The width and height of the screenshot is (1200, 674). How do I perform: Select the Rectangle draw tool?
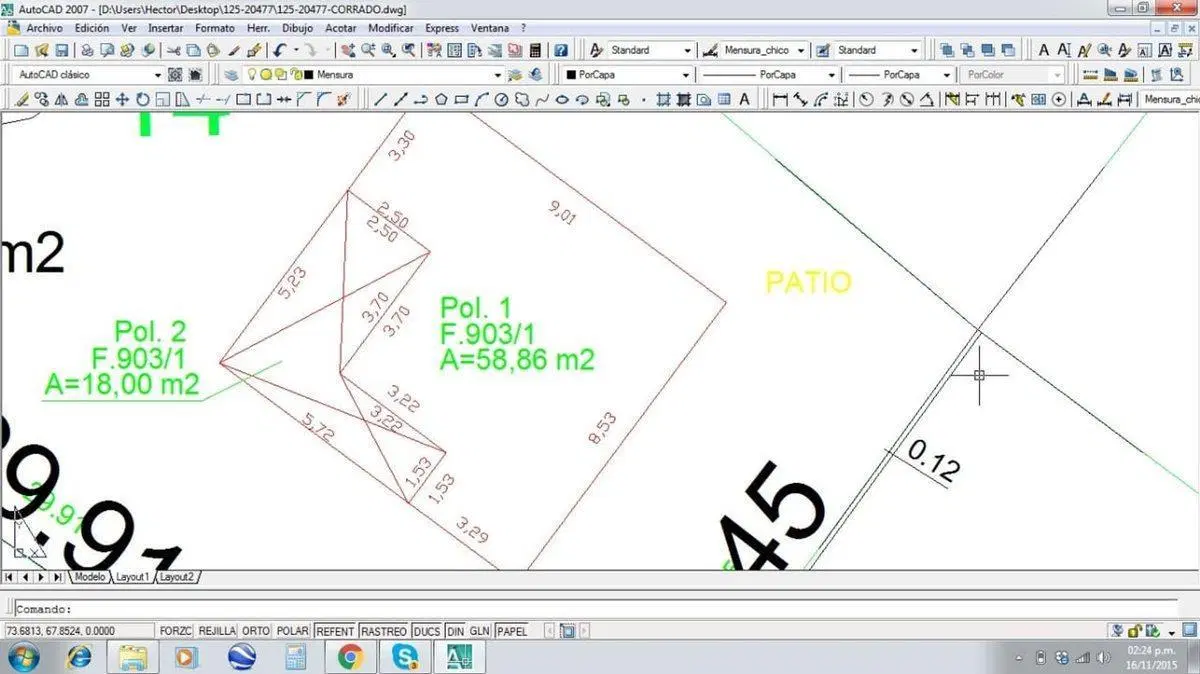461,99
